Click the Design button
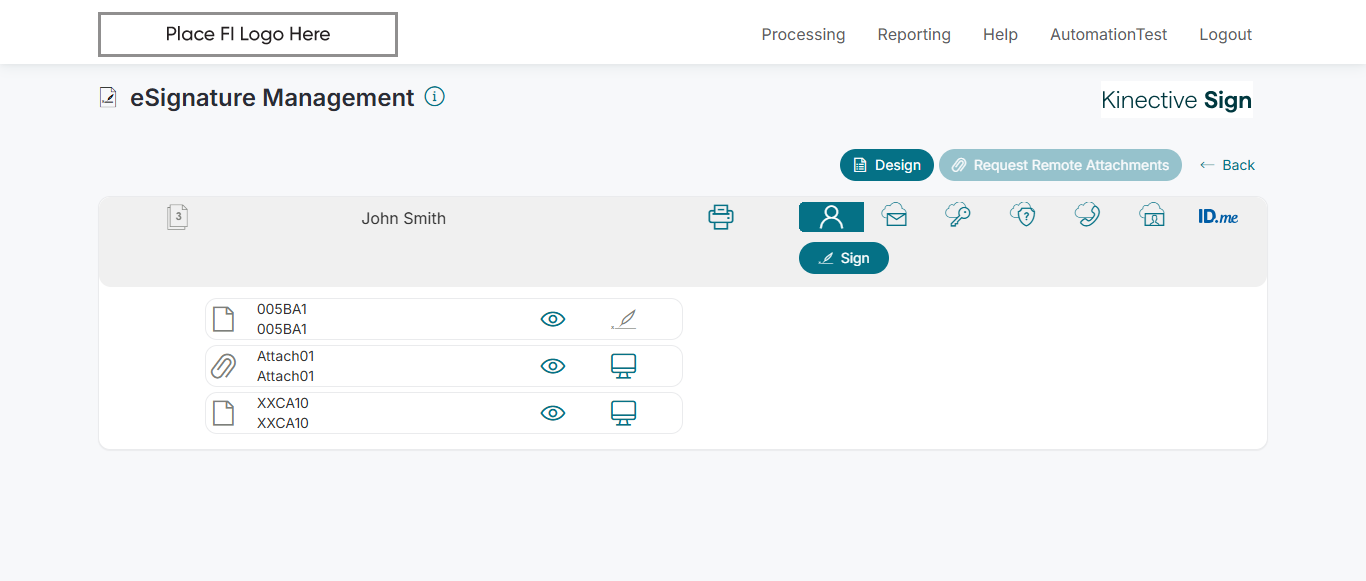Screen dimensions: 1366x581 (887, 165)
